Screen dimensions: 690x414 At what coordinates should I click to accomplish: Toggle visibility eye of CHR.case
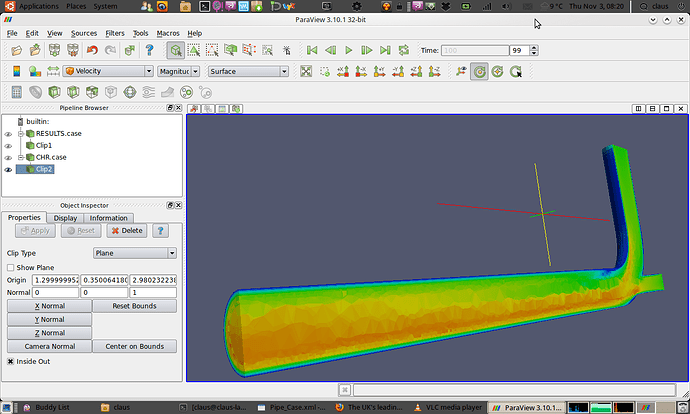8,158
